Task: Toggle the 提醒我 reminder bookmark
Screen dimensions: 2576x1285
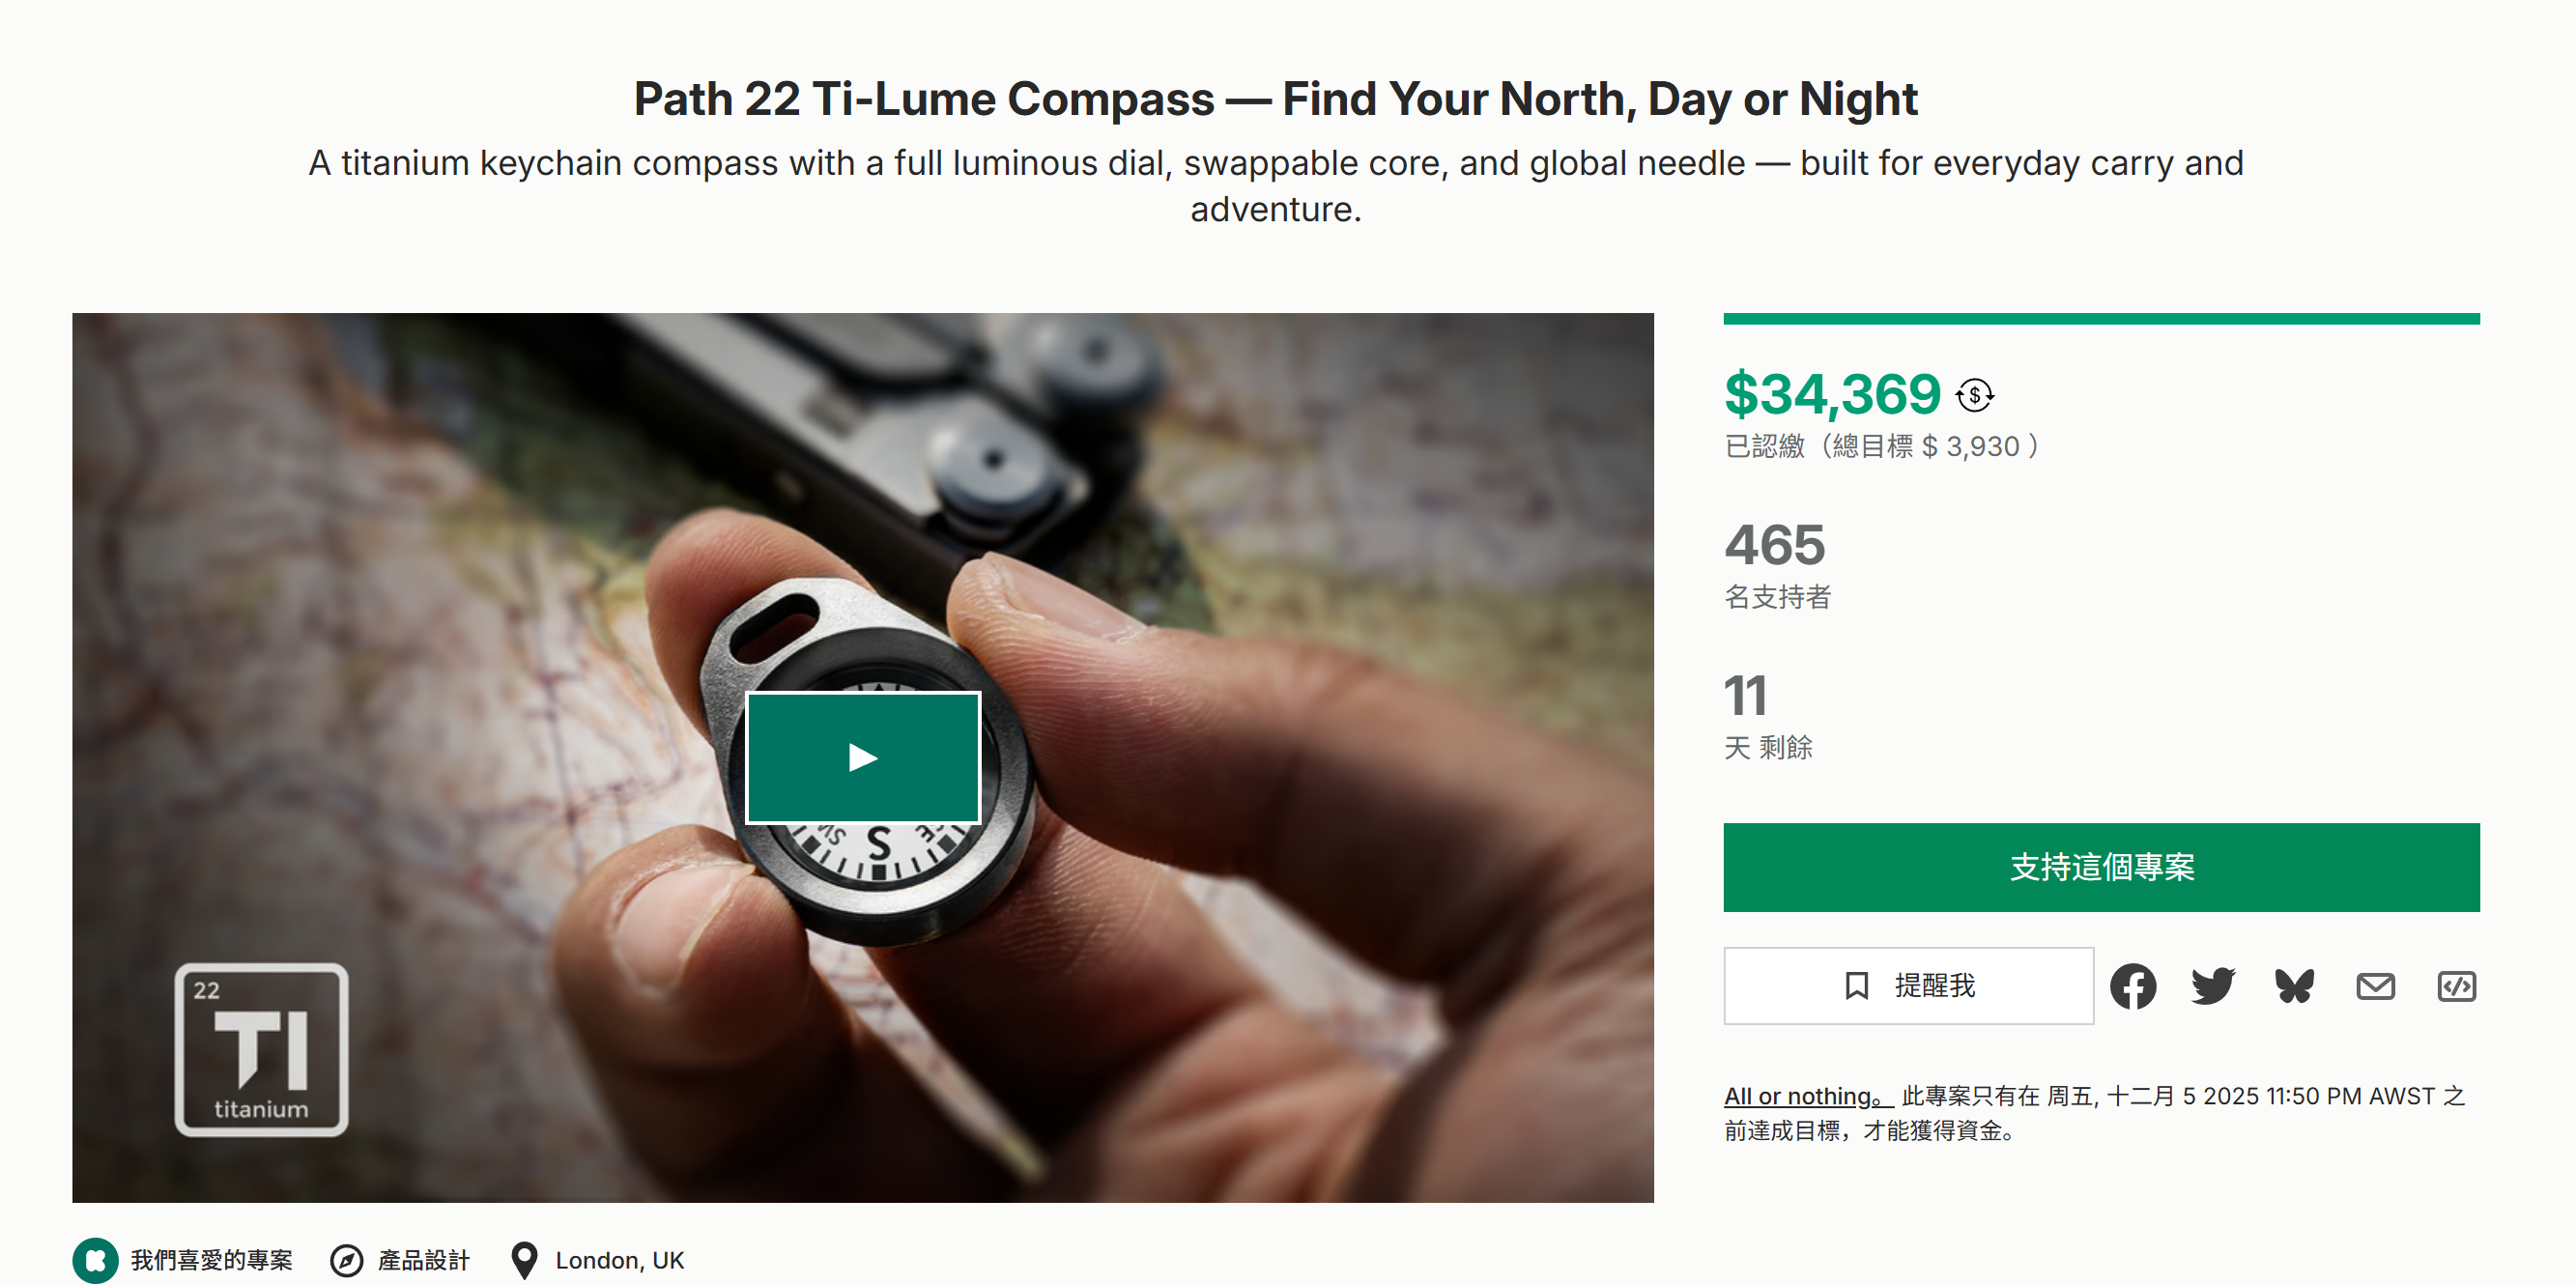Action: point(1908,986)
